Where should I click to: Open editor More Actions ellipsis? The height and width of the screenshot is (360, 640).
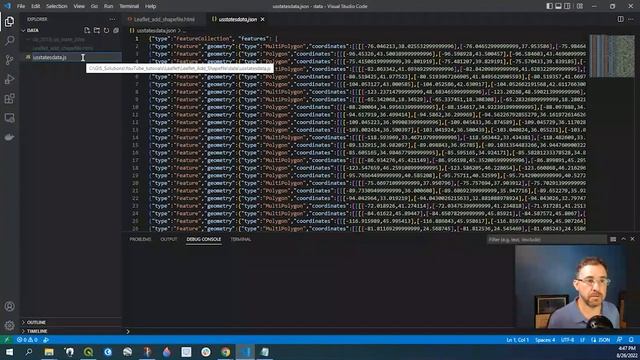coord(631,19)
